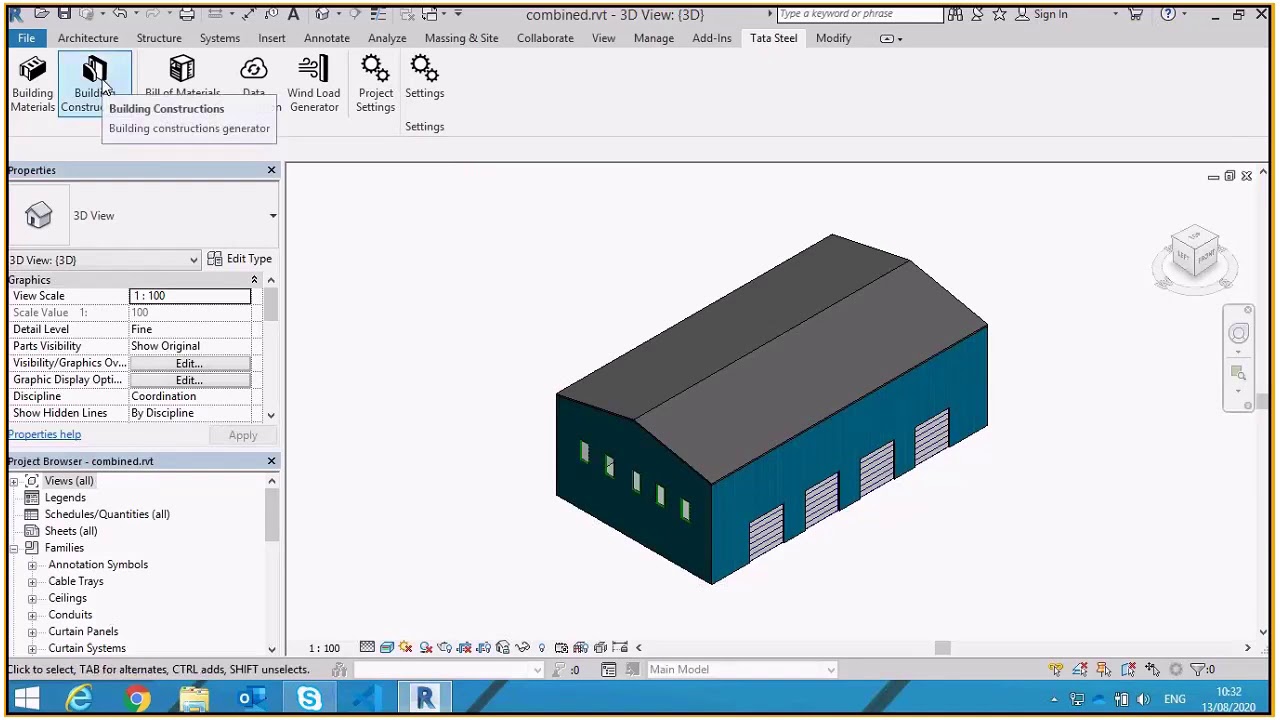Click the Print icon
Screen dimensions: 1280x720
pos(187,14)
